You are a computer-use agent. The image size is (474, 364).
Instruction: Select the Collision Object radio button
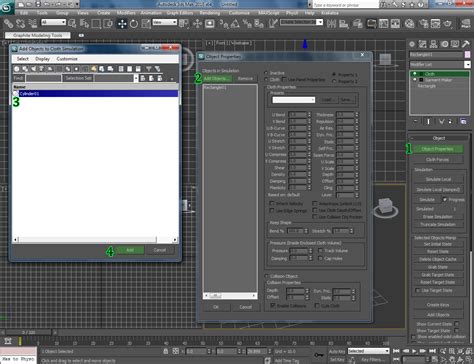[x=266, y=276]
